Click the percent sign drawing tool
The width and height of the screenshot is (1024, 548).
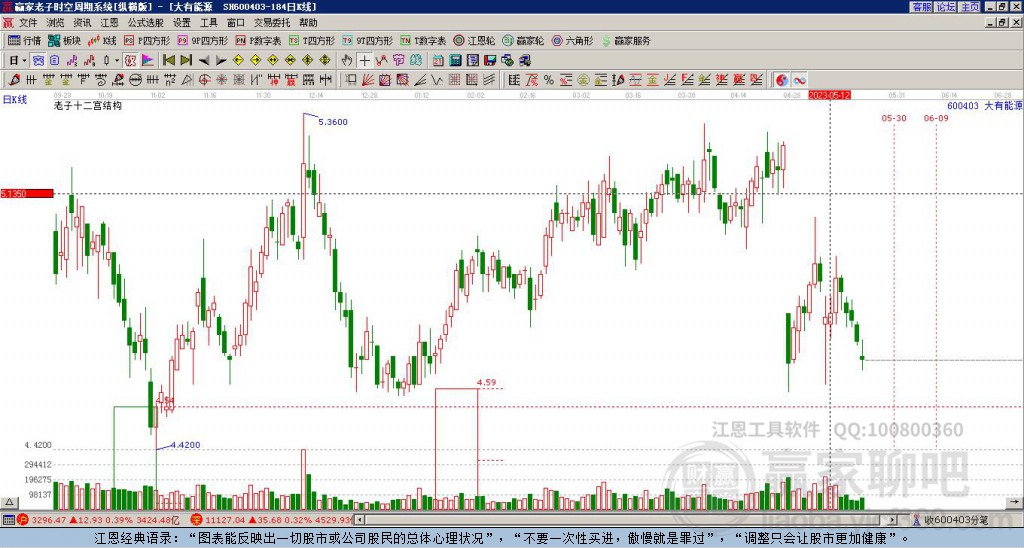click(549, 80)
